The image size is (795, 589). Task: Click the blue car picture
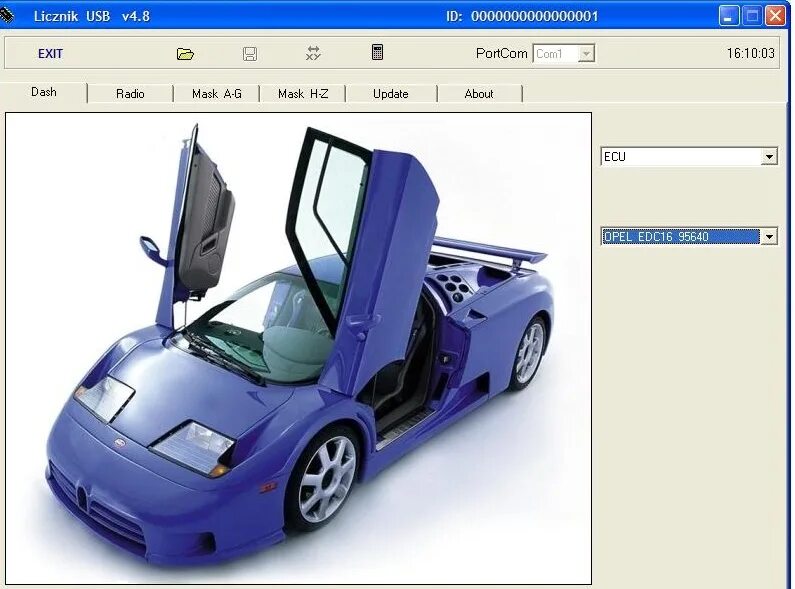click(x=298, y=349)
